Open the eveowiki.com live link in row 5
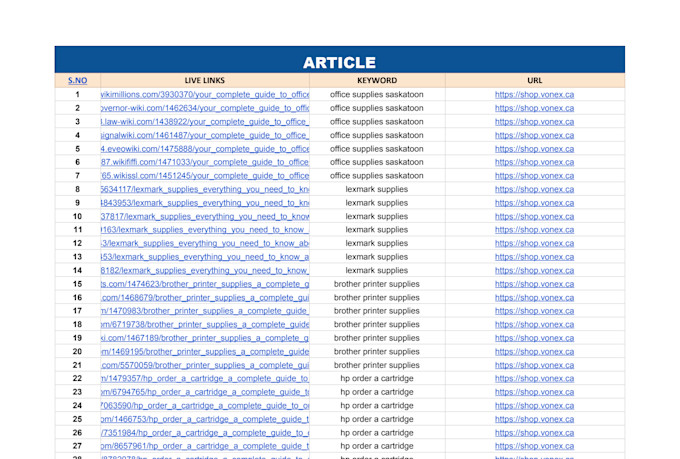Screen dimensions: 680x459 [x=205, y=149]
